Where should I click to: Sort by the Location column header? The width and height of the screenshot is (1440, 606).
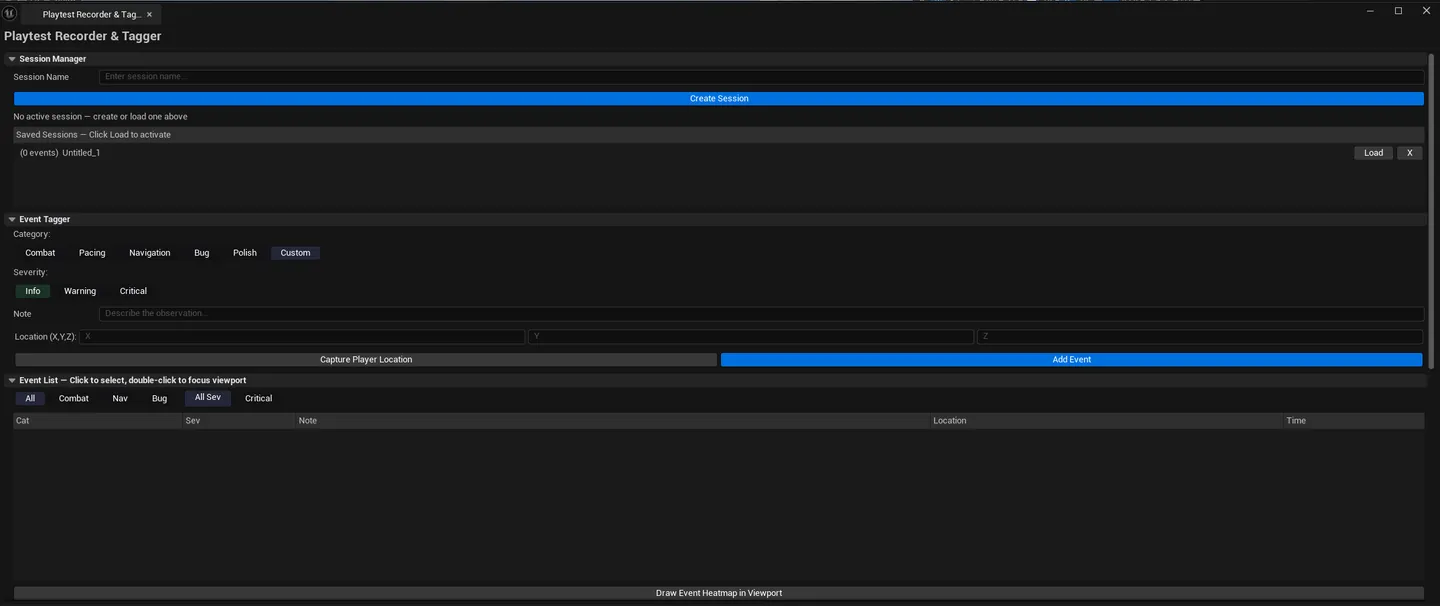[1107, 421]
